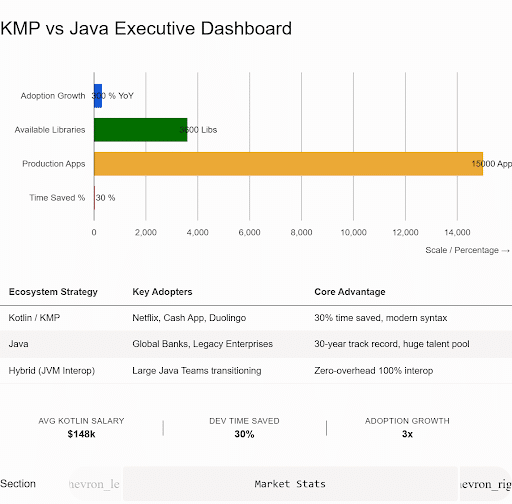Click the '6,000' x-axis tick label

249,232
